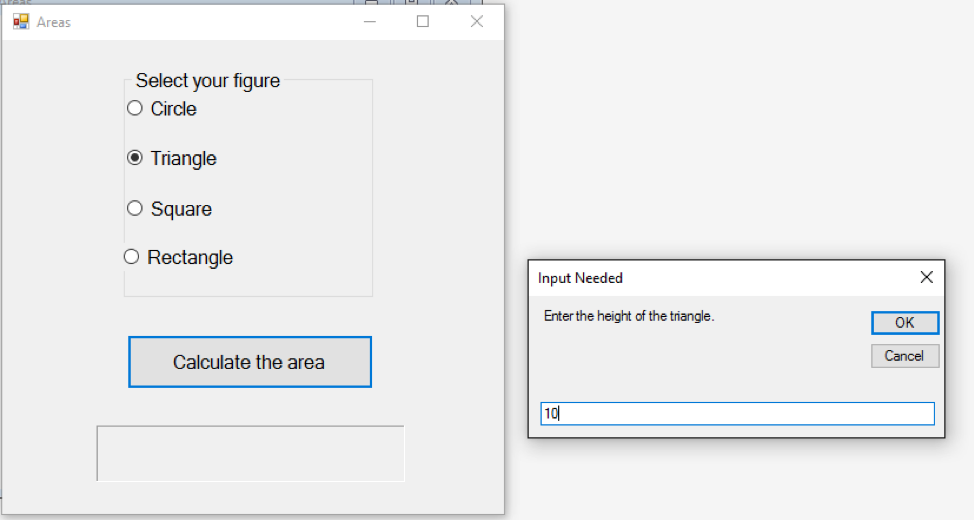Select the Circle radio button
The image size is (974, 520).
tap(135, 109)
